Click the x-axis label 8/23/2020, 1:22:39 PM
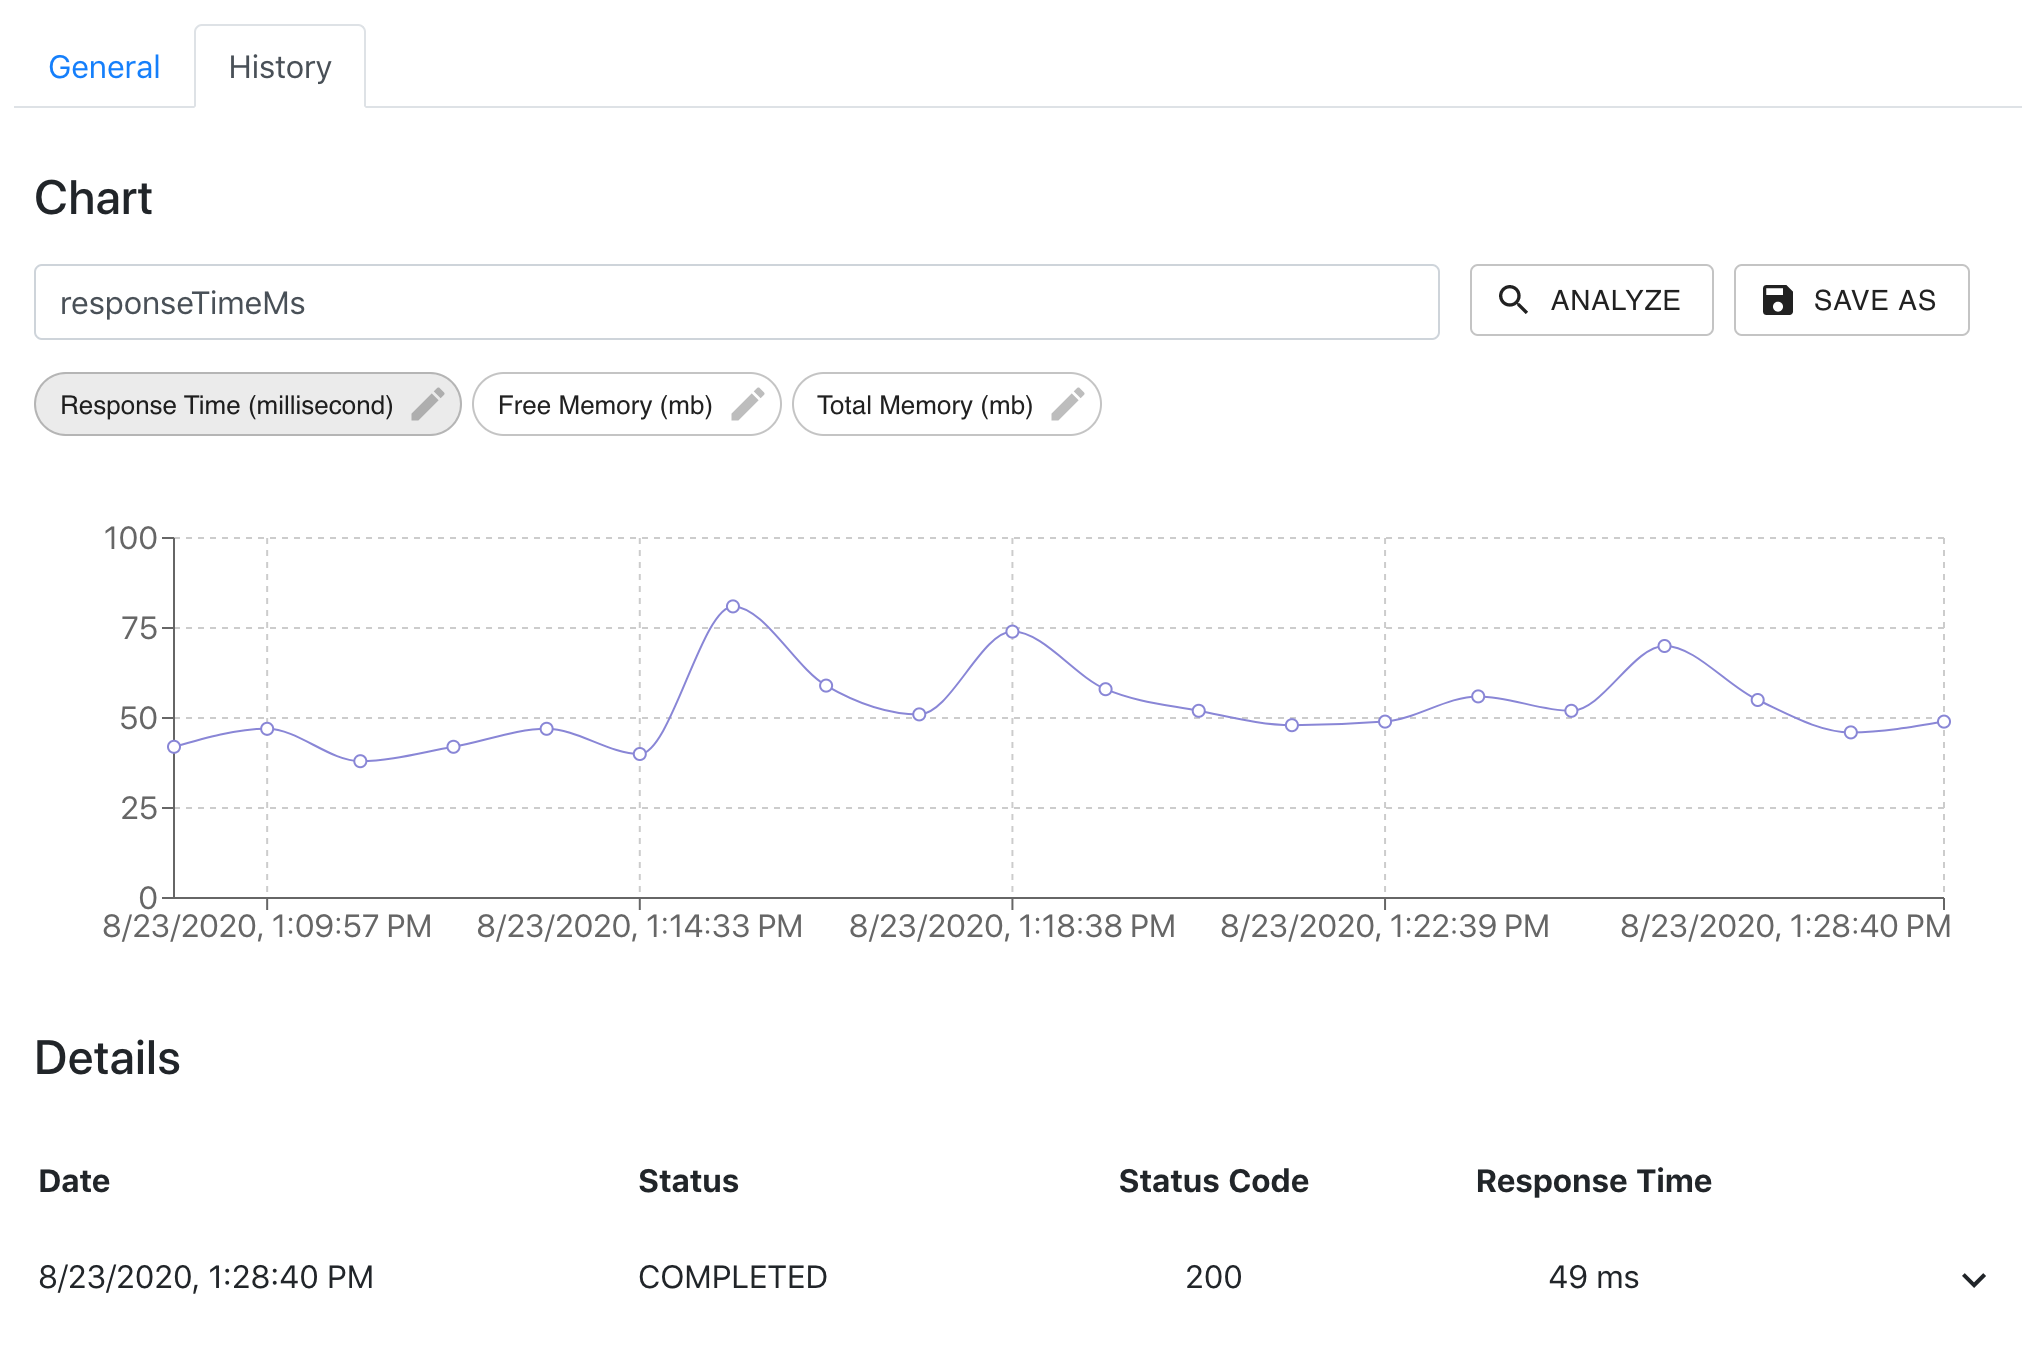This screenshot has height=1350, width=2022. (x=1385, y=926)
